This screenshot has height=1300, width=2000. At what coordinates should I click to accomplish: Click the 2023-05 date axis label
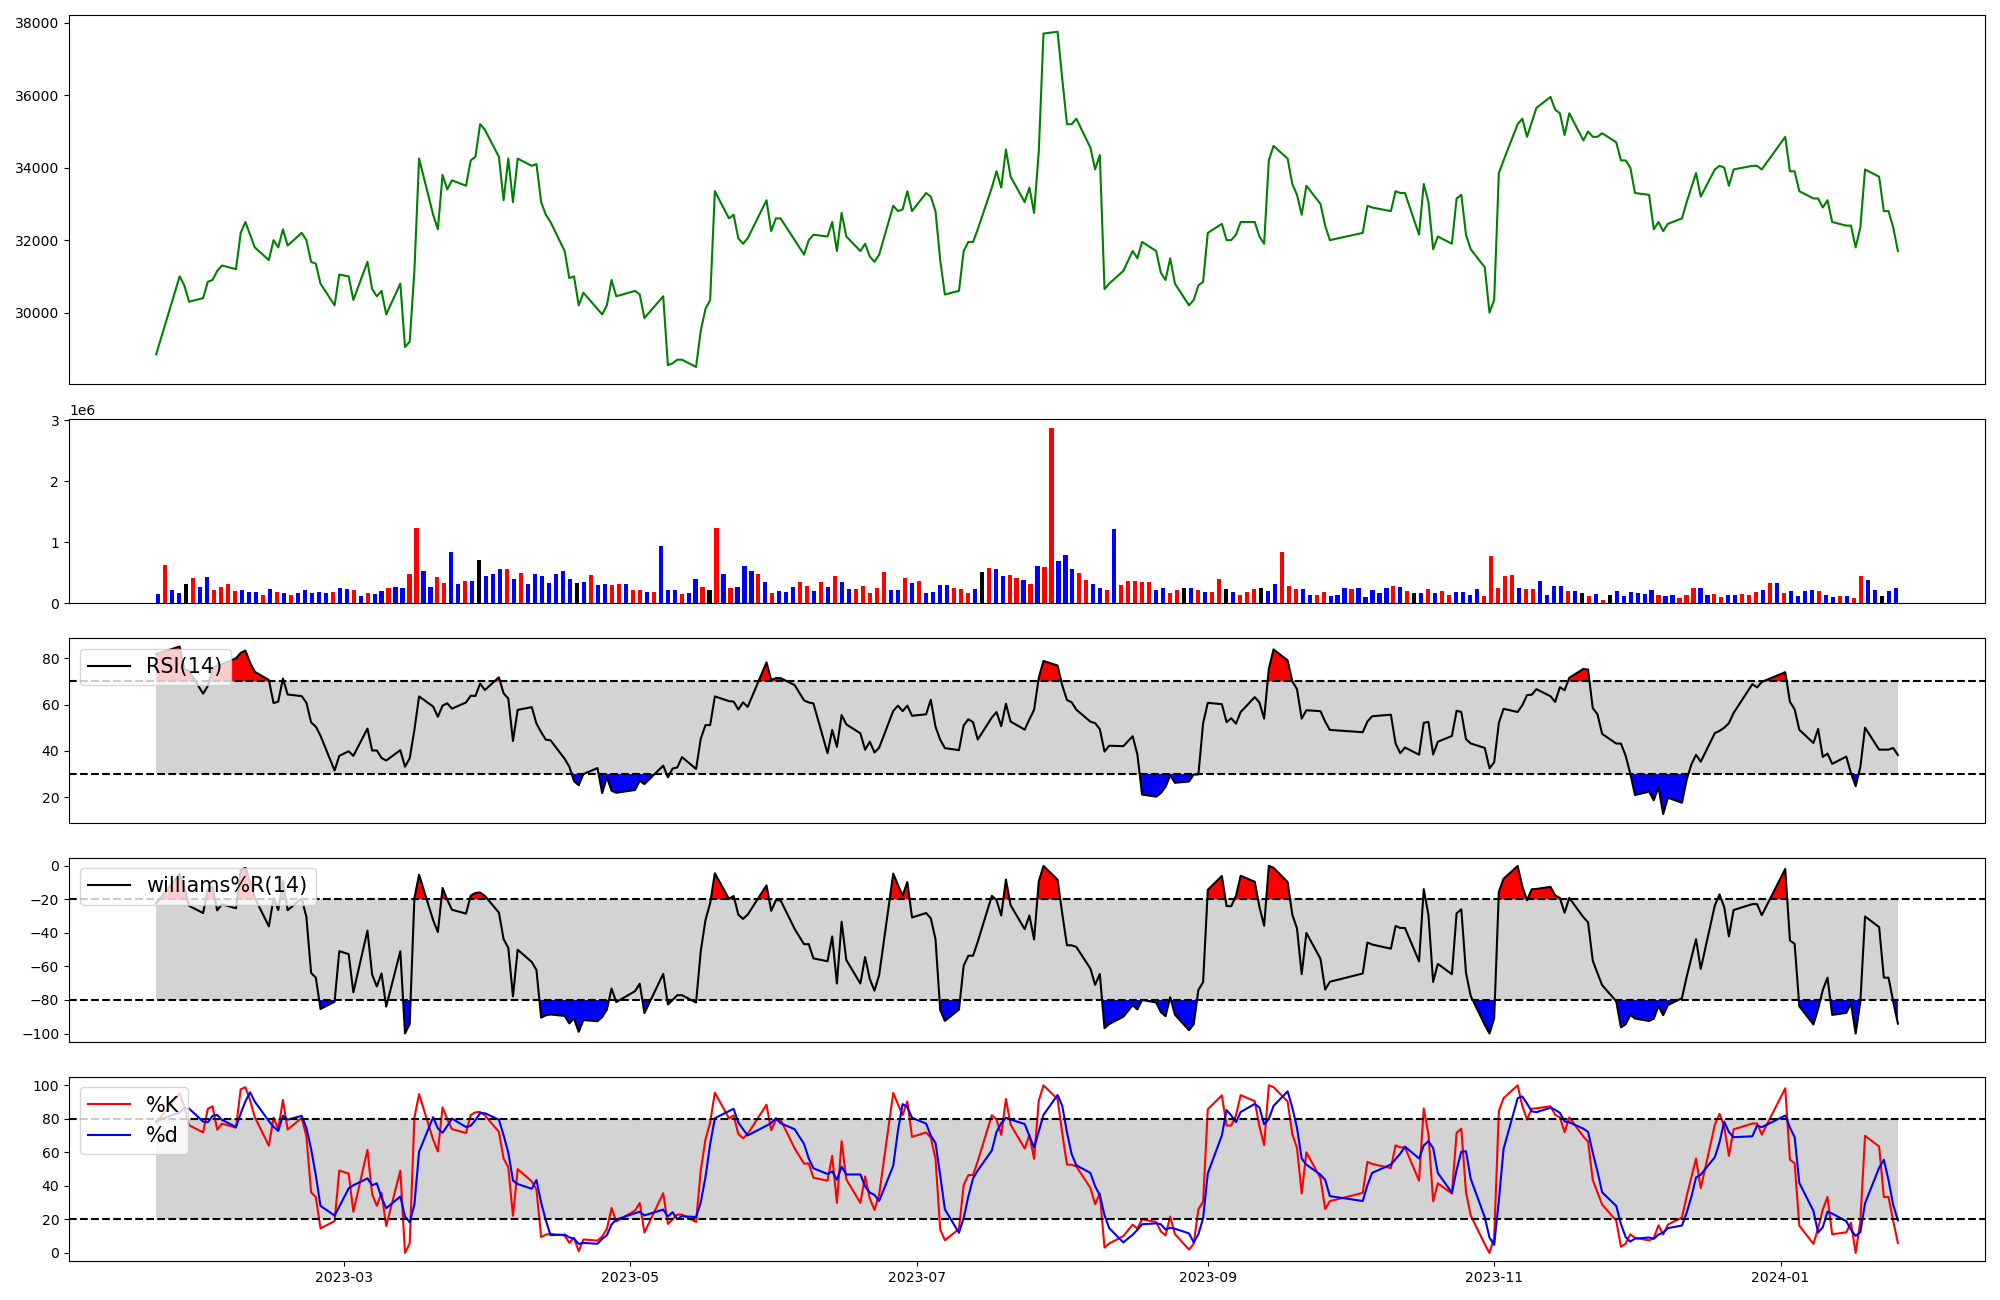point(630,1276)
